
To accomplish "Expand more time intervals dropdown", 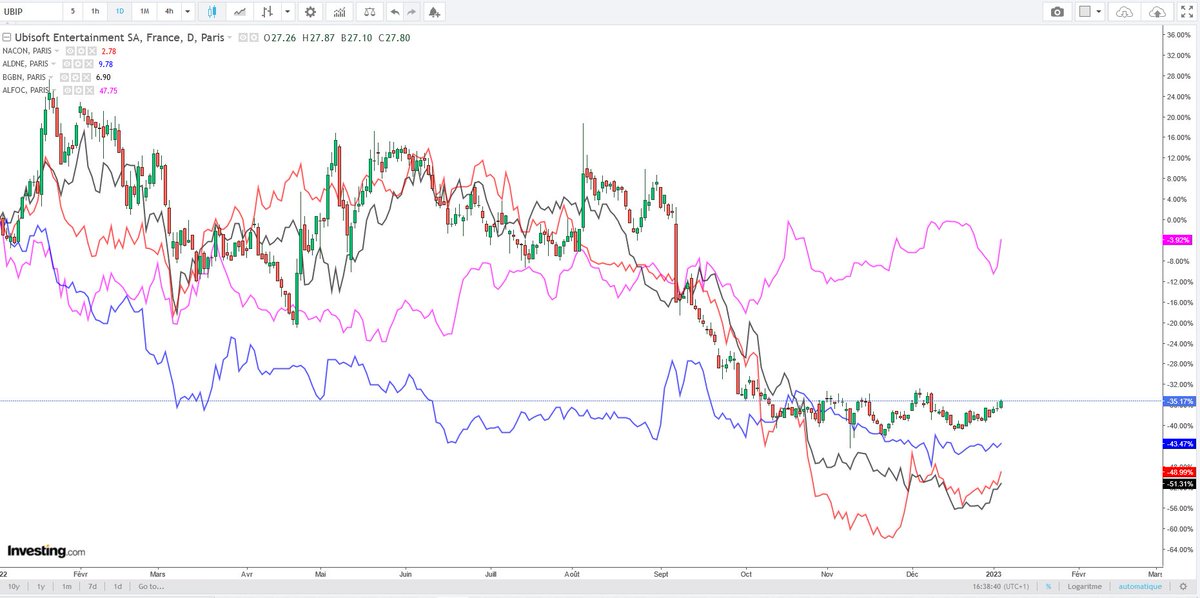I will pyautogui.click(x=187, y=12).
